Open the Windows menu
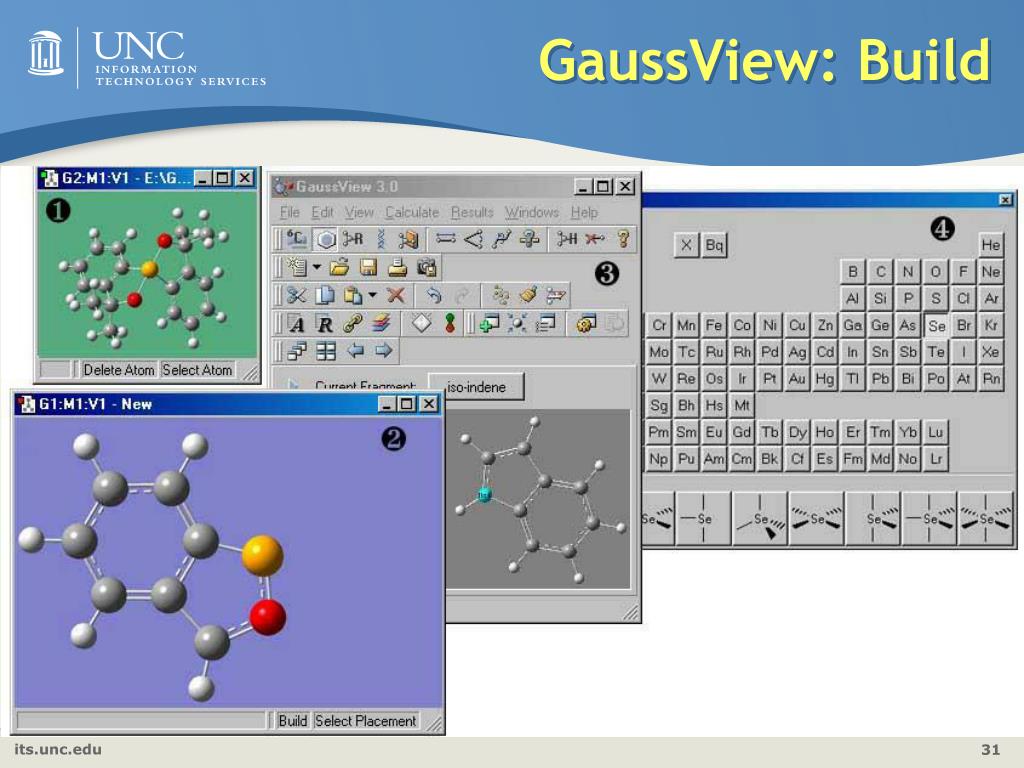This screenshot has height=768, width=1024. 532,213
